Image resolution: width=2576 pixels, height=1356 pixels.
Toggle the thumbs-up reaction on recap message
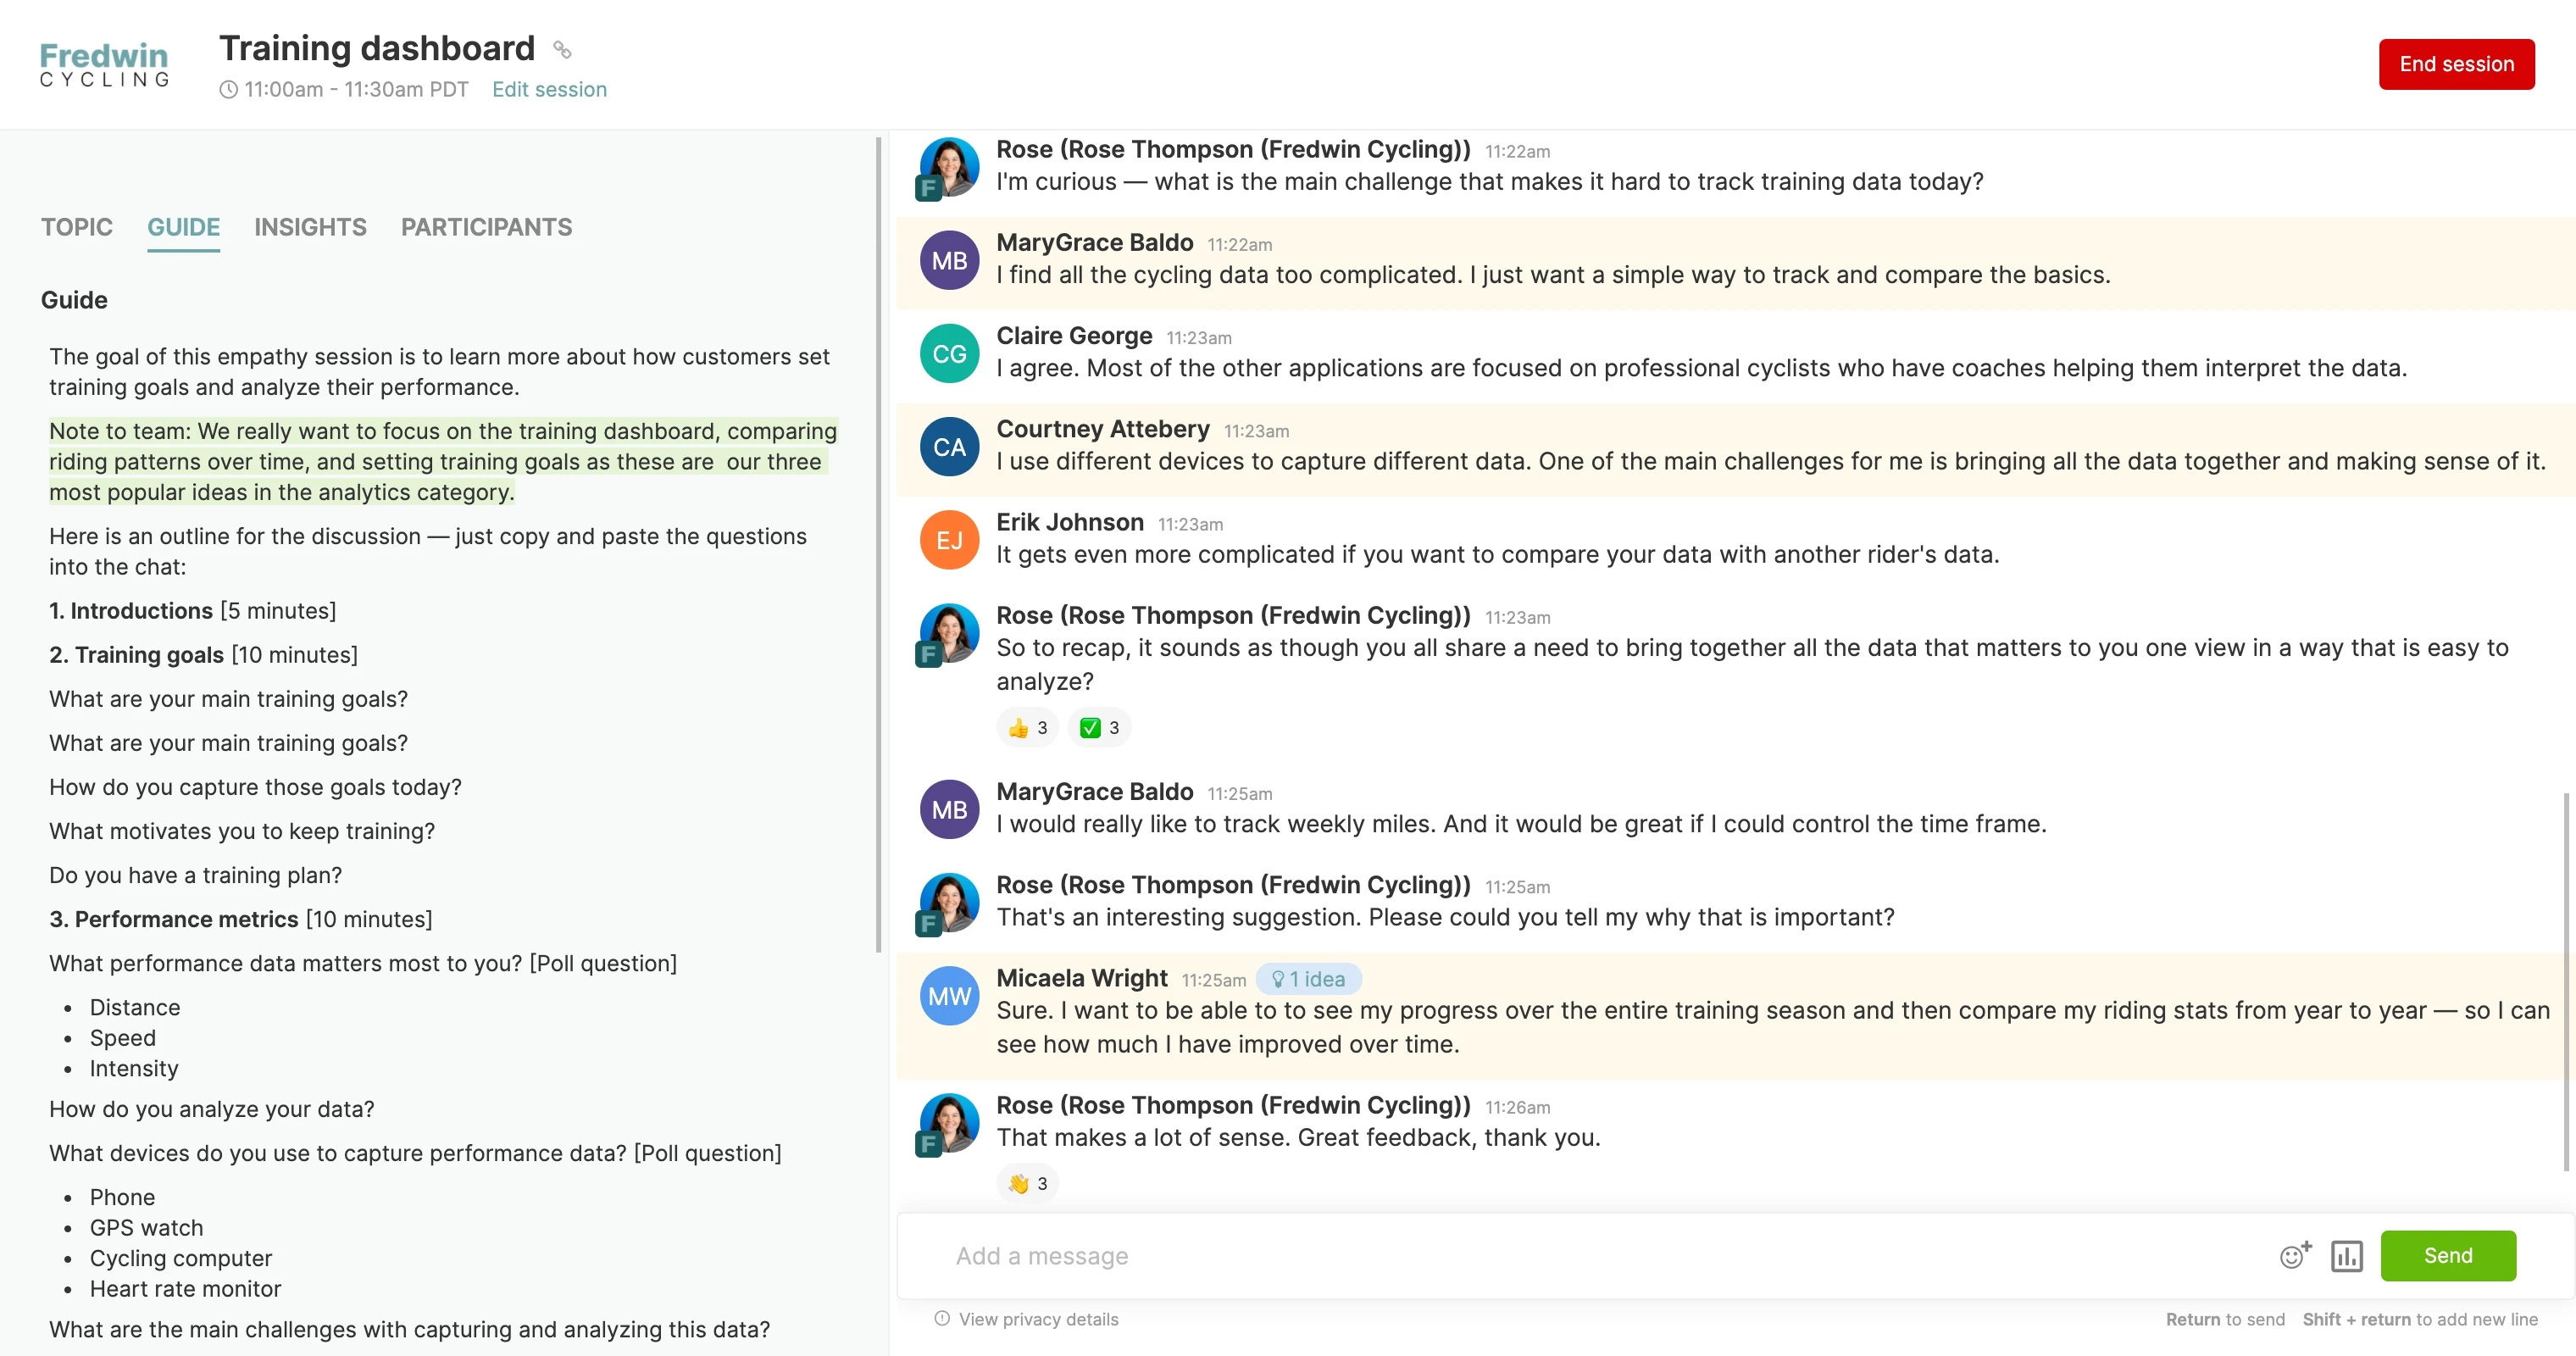tap(1028, 727)
